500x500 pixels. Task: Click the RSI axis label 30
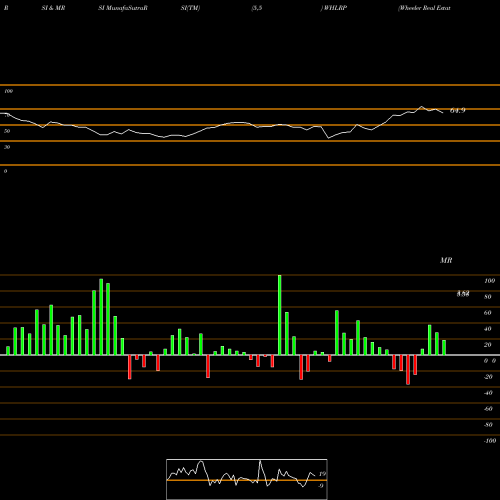tap(7, 147)
